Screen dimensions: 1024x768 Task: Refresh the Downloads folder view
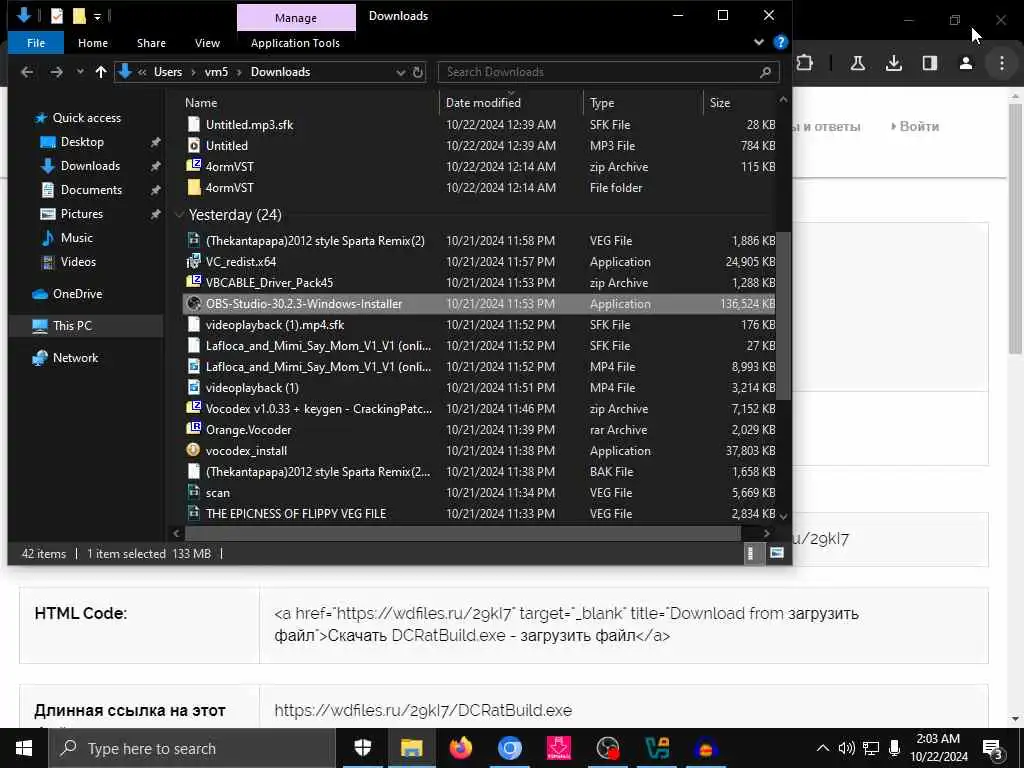[x=418, y=72]
